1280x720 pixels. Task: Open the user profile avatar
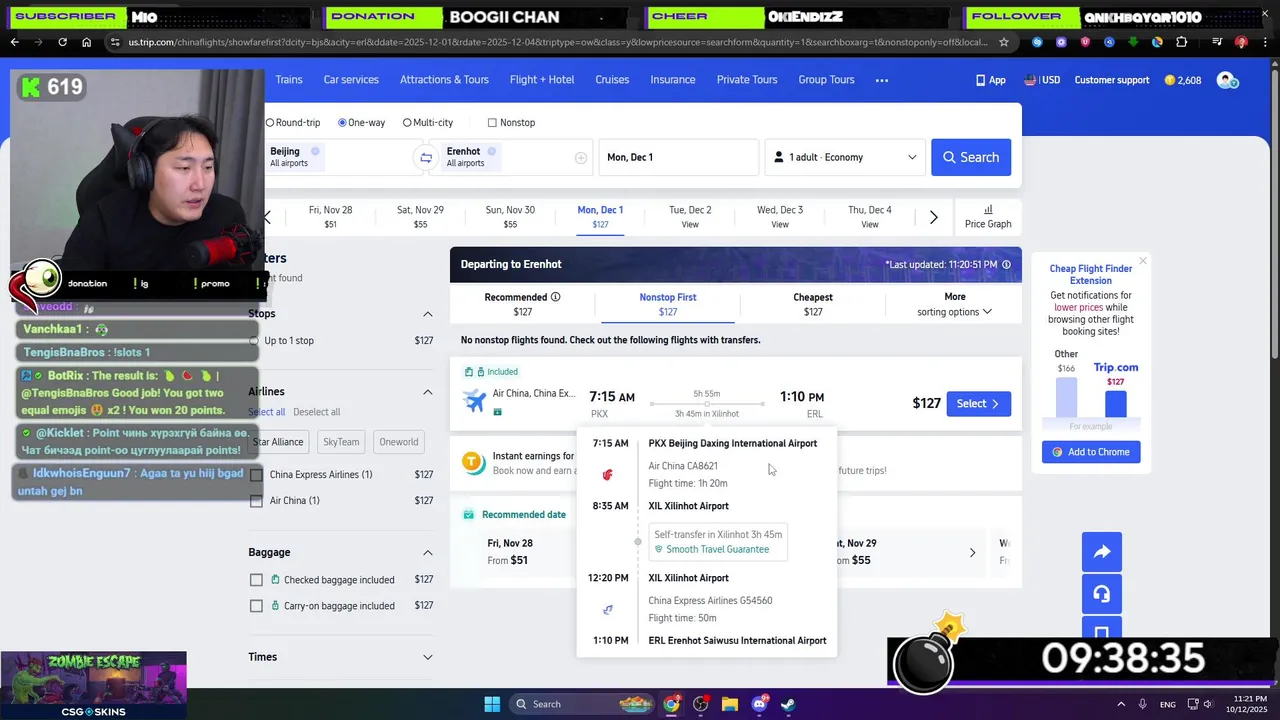[x=1227, y=80]
